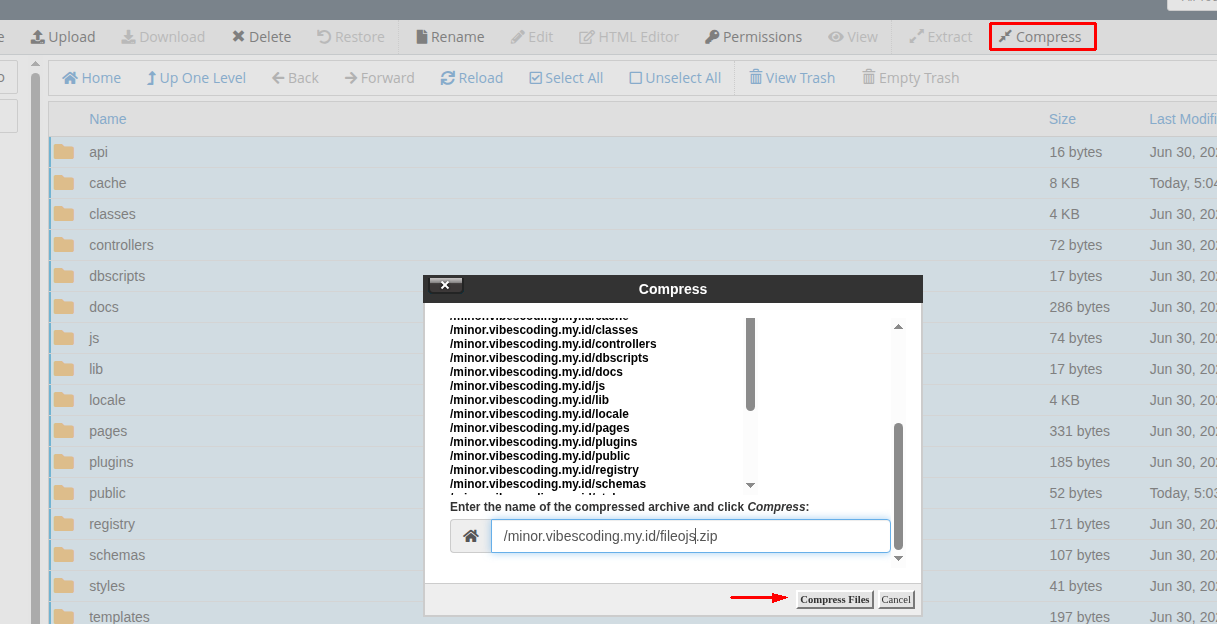
Task: Click the api folder icon
Action: 65,152
